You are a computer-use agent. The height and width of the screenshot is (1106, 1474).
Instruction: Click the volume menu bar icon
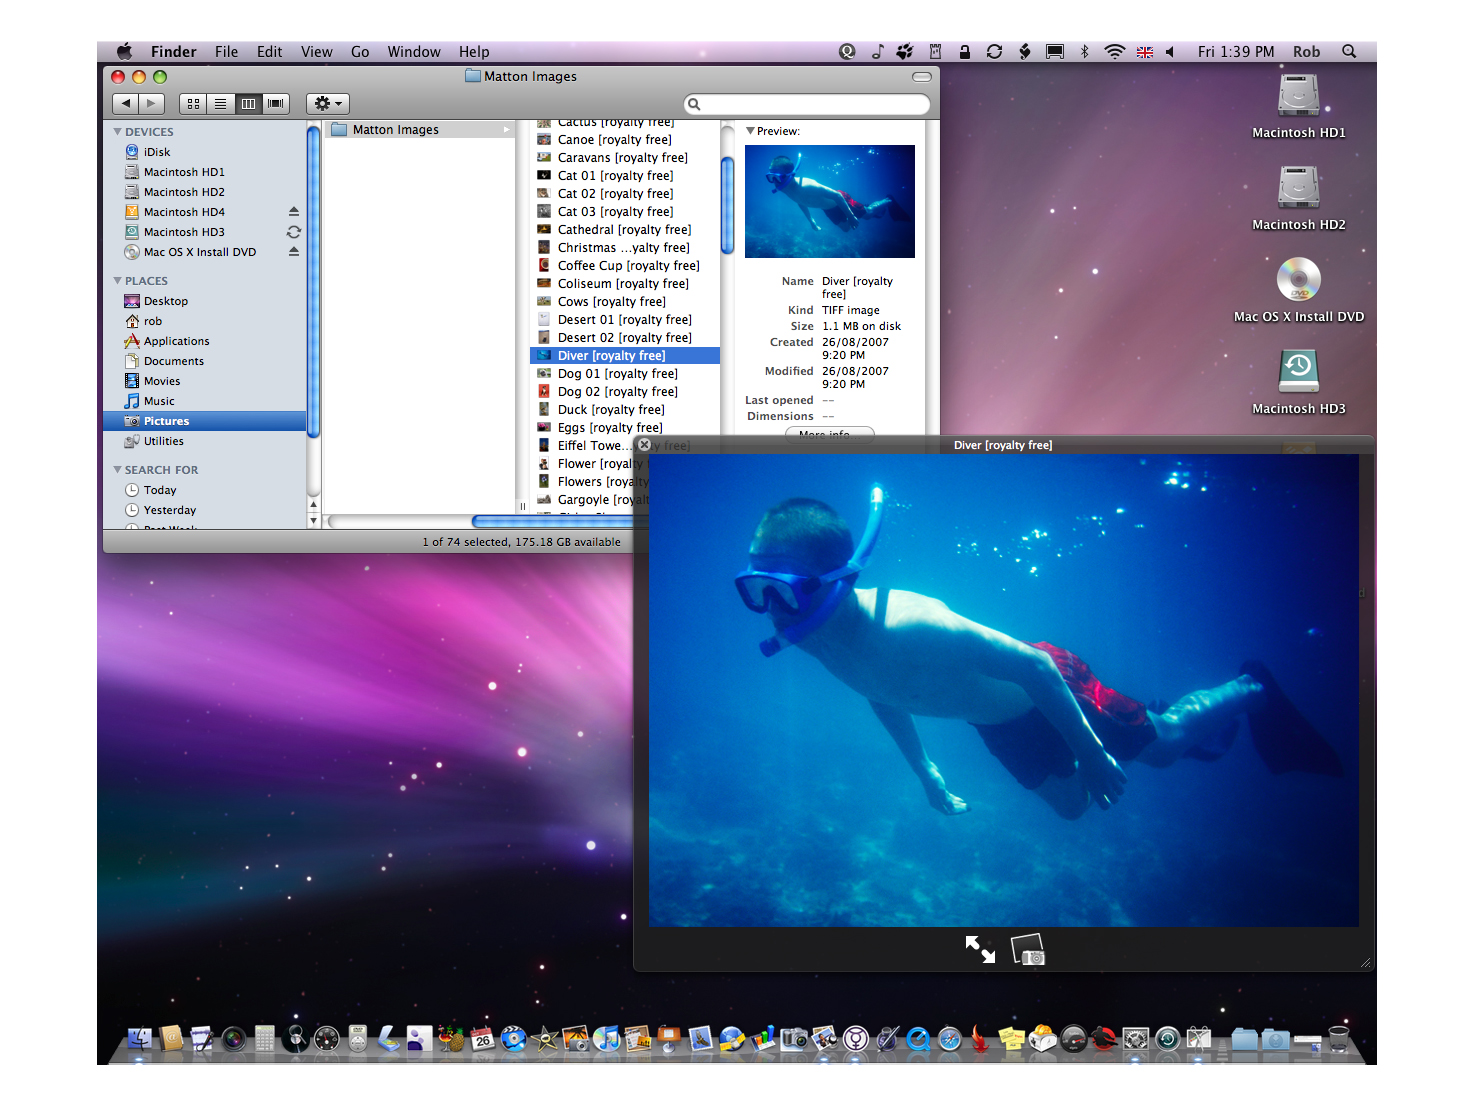(x=1170, y=52)
